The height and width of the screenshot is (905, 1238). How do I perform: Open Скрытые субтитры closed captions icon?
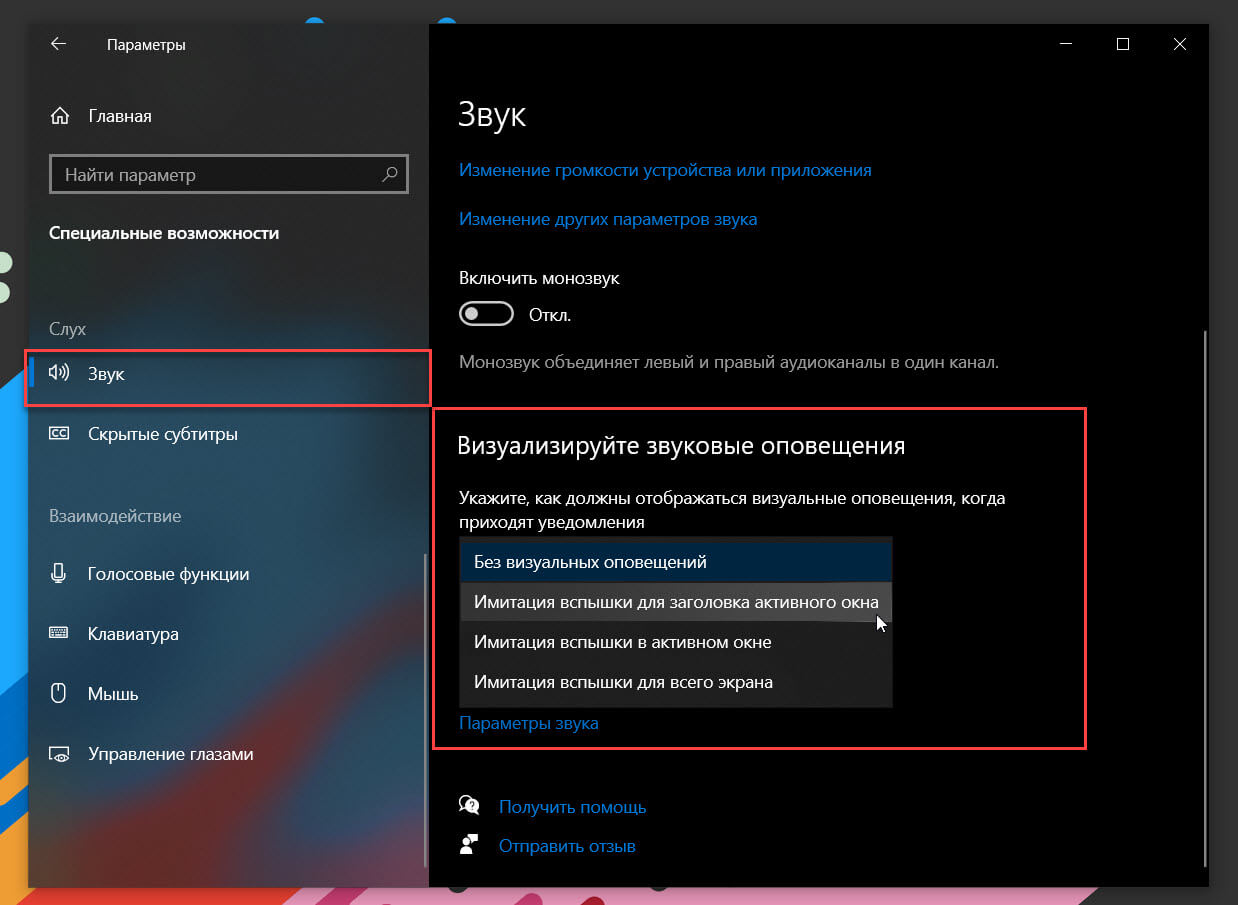point(59,434)
